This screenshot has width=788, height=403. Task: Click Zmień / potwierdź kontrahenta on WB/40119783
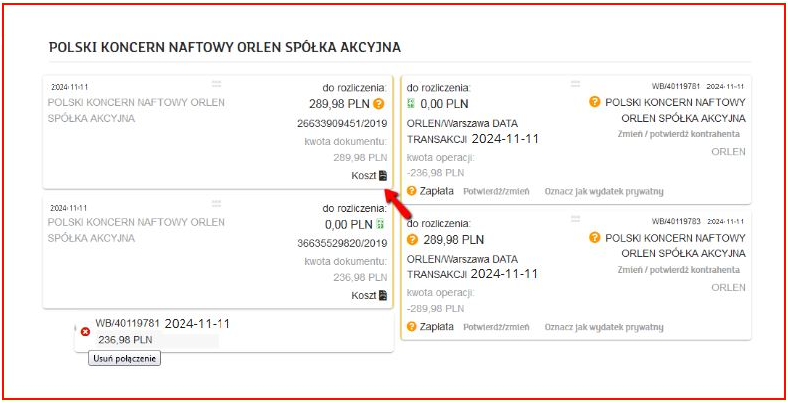[x=678, y=270]
